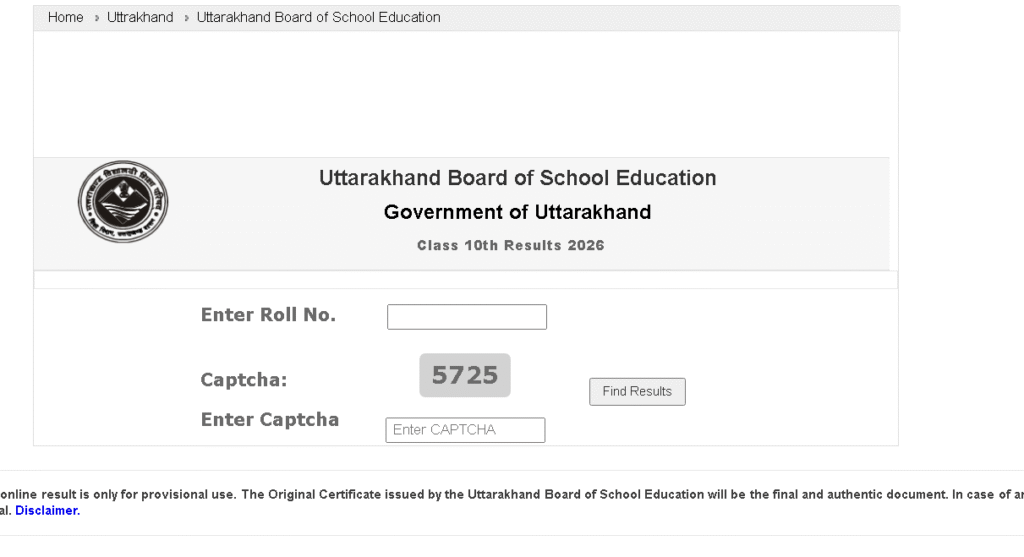The height and width of the screenshot is (557, 1024).
Task: Open the Disclaimer link
Action: [47, 510]
